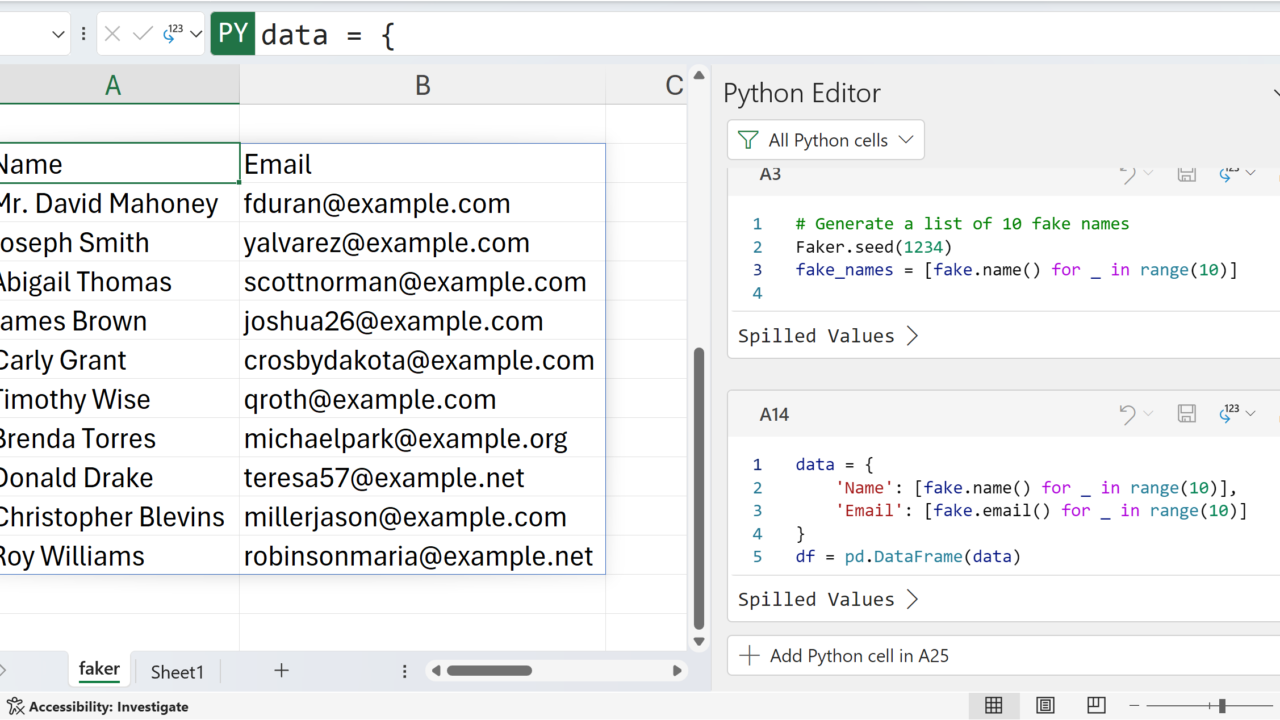This screenshot has width=1280, height=720.
Task: Open the Name Box dropdown arrow
Action: coord(58,35)
